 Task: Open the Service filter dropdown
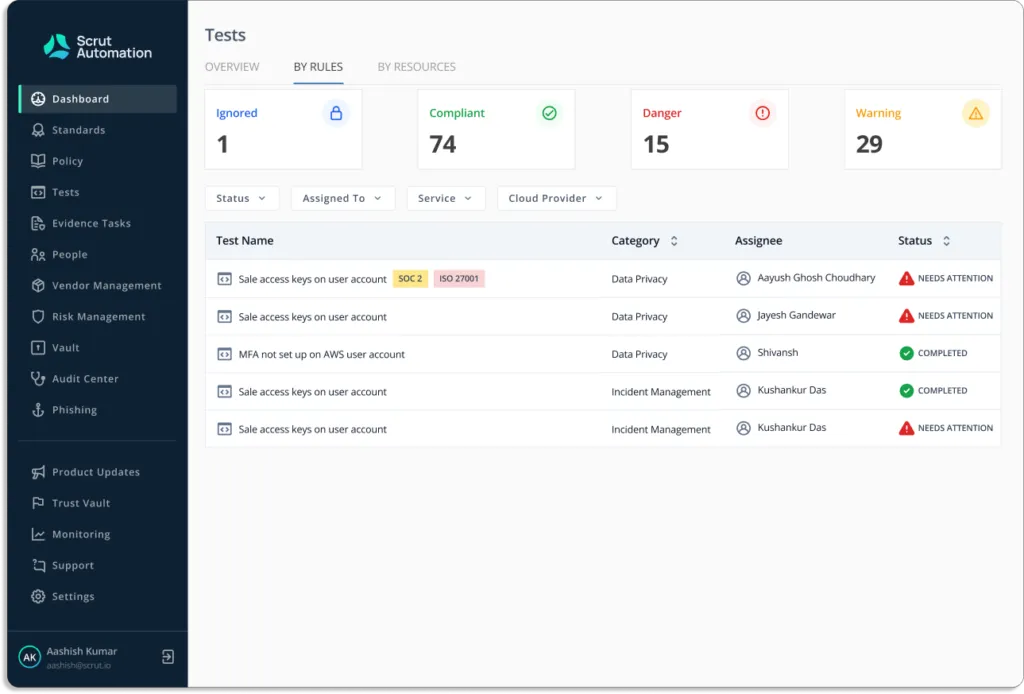click(445, 198)
